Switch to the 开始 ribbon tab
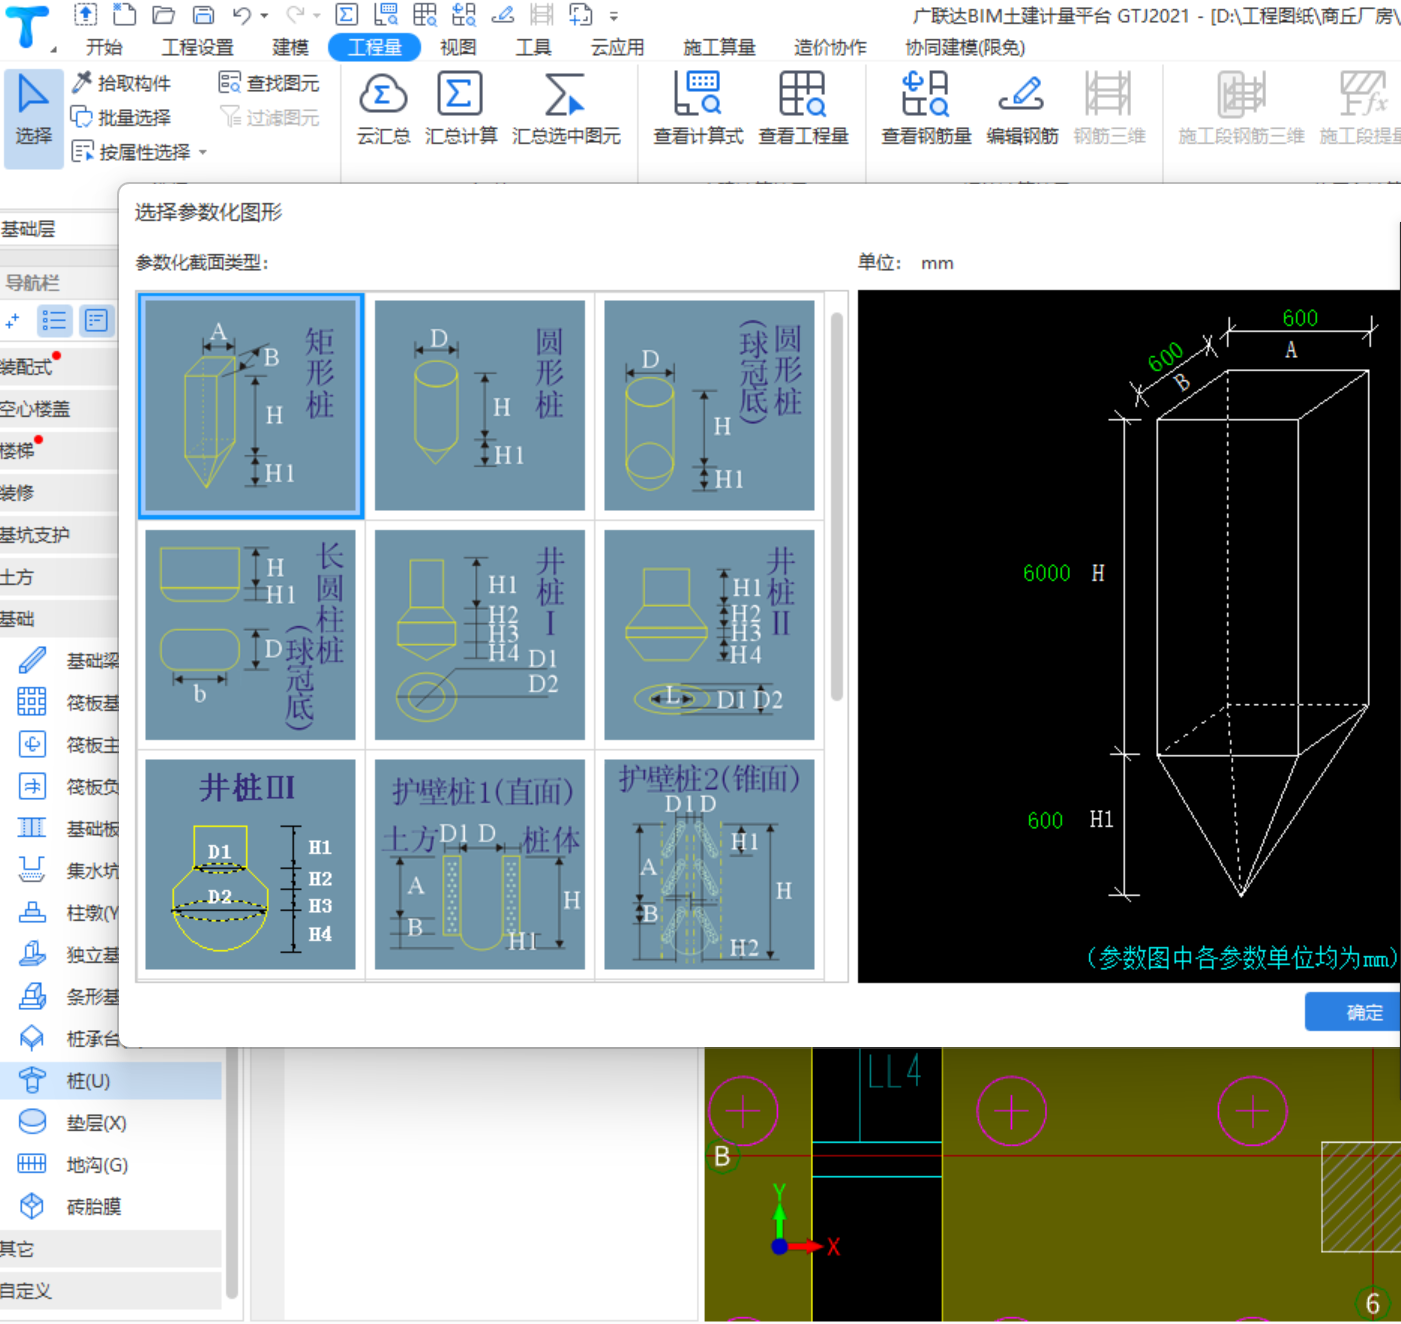Screen dimensions: 1401x1324 [104, 47]
